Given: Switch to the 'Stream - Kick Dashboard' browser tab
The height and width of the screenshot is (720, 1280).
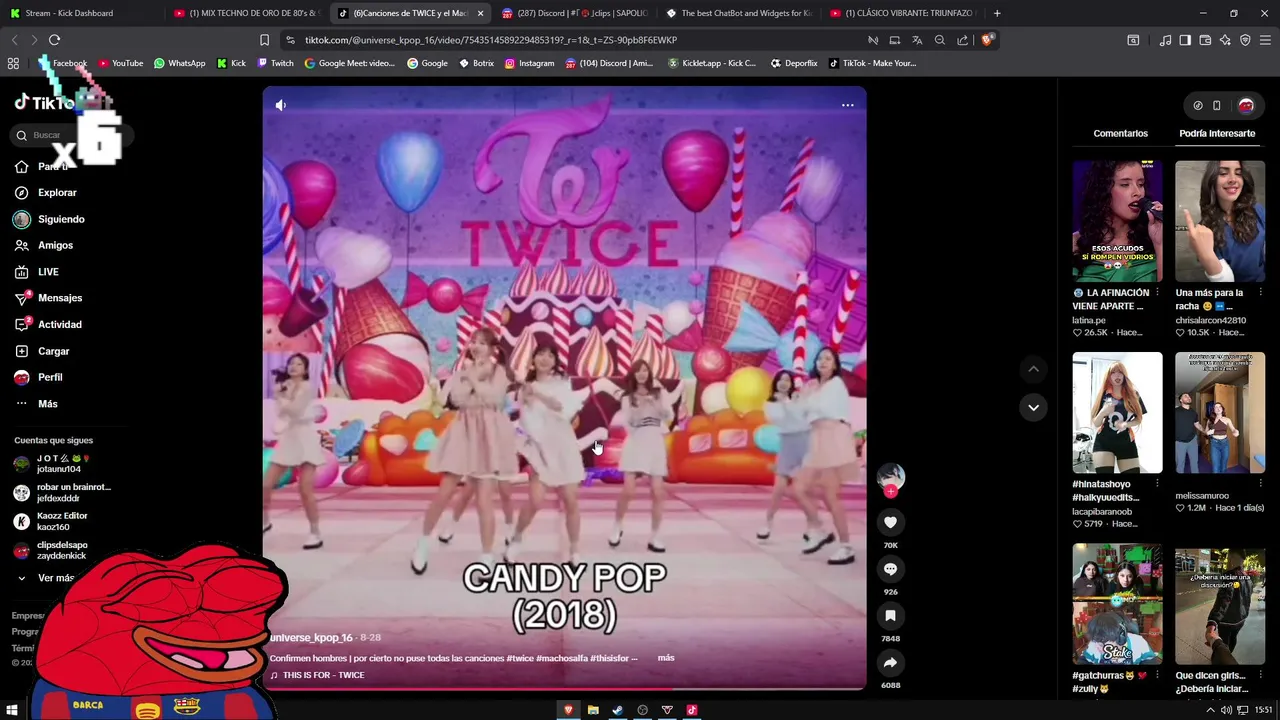Looking at the screenshot, I should point(80,13).
